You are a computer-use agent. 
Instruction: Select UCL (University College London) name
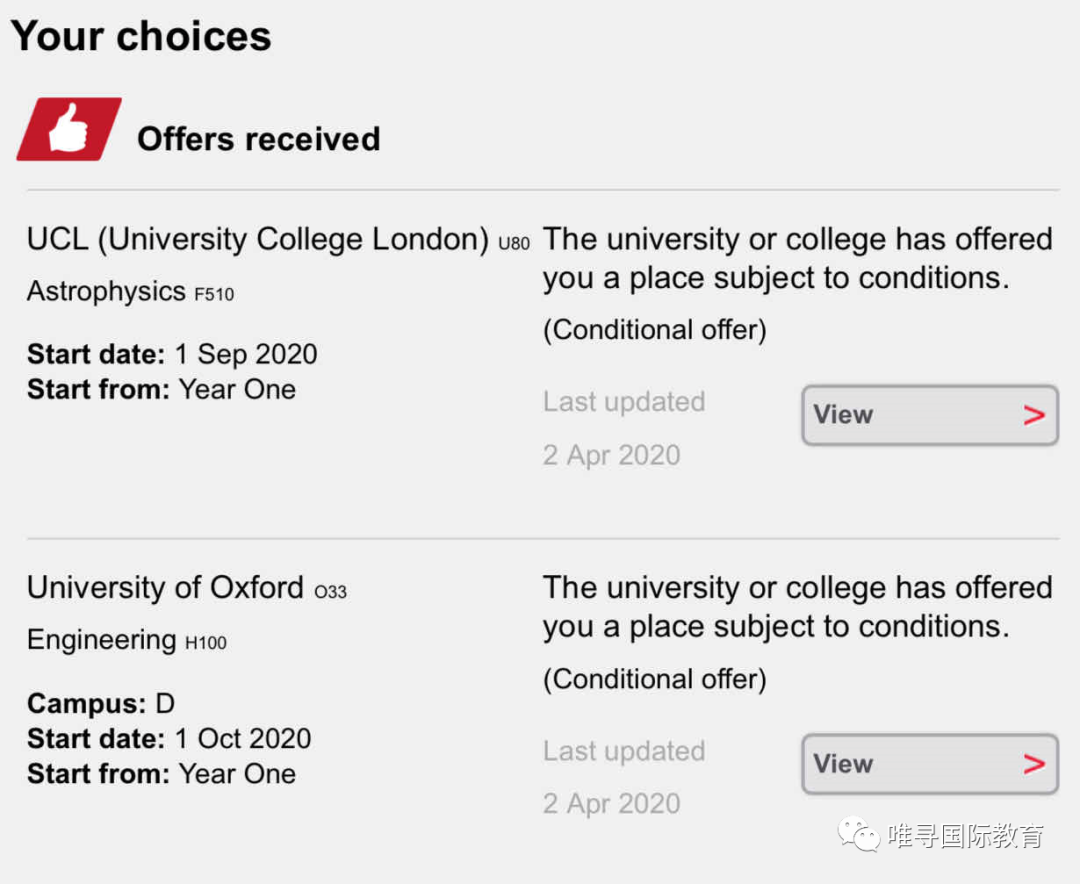258,240
